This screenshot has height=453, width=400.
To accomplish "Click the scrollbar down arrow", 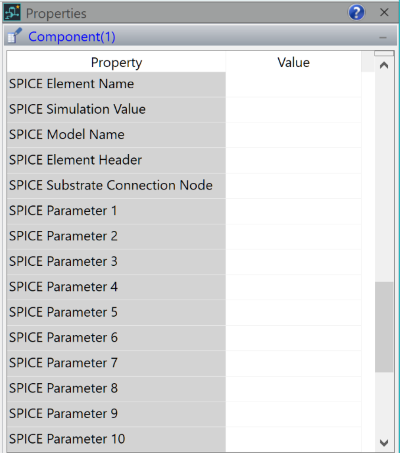I will tap(384, 443).
